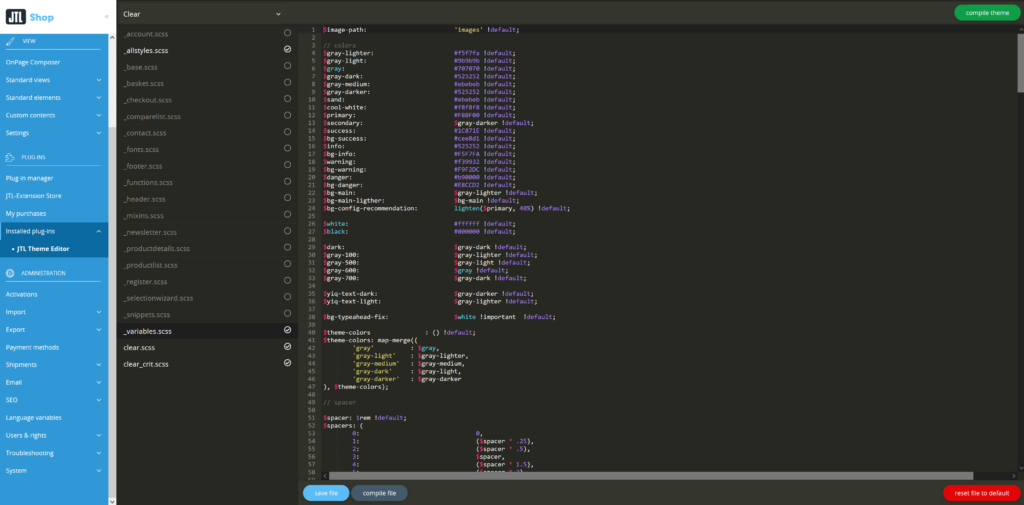Click checkmark icon beside clear_crit.scss
Viewport: 1024px width, 505px height.
point(288,363)
